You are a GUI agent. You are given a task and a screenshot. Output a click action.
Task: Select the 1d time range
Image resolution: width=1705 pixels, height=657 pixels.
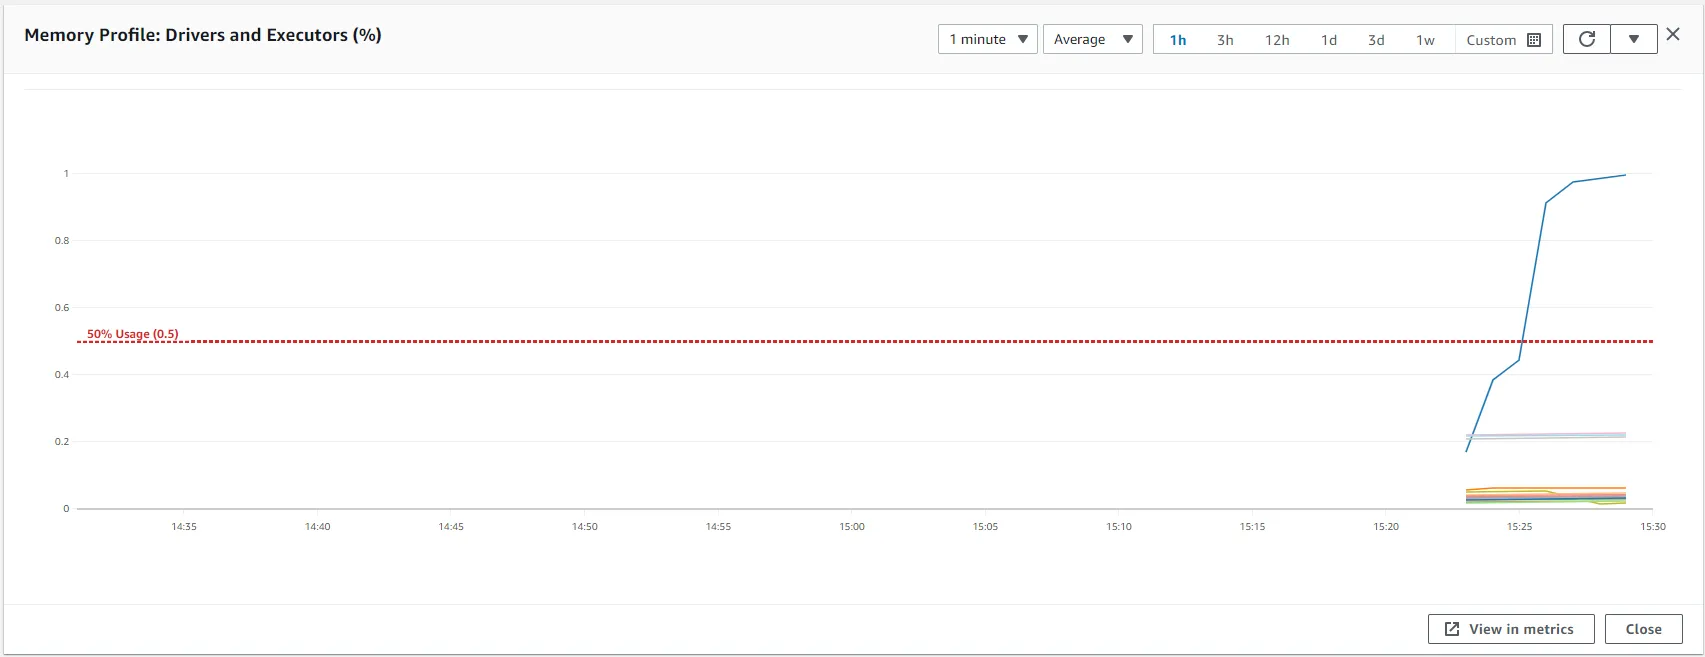[x=1329, y=40]
